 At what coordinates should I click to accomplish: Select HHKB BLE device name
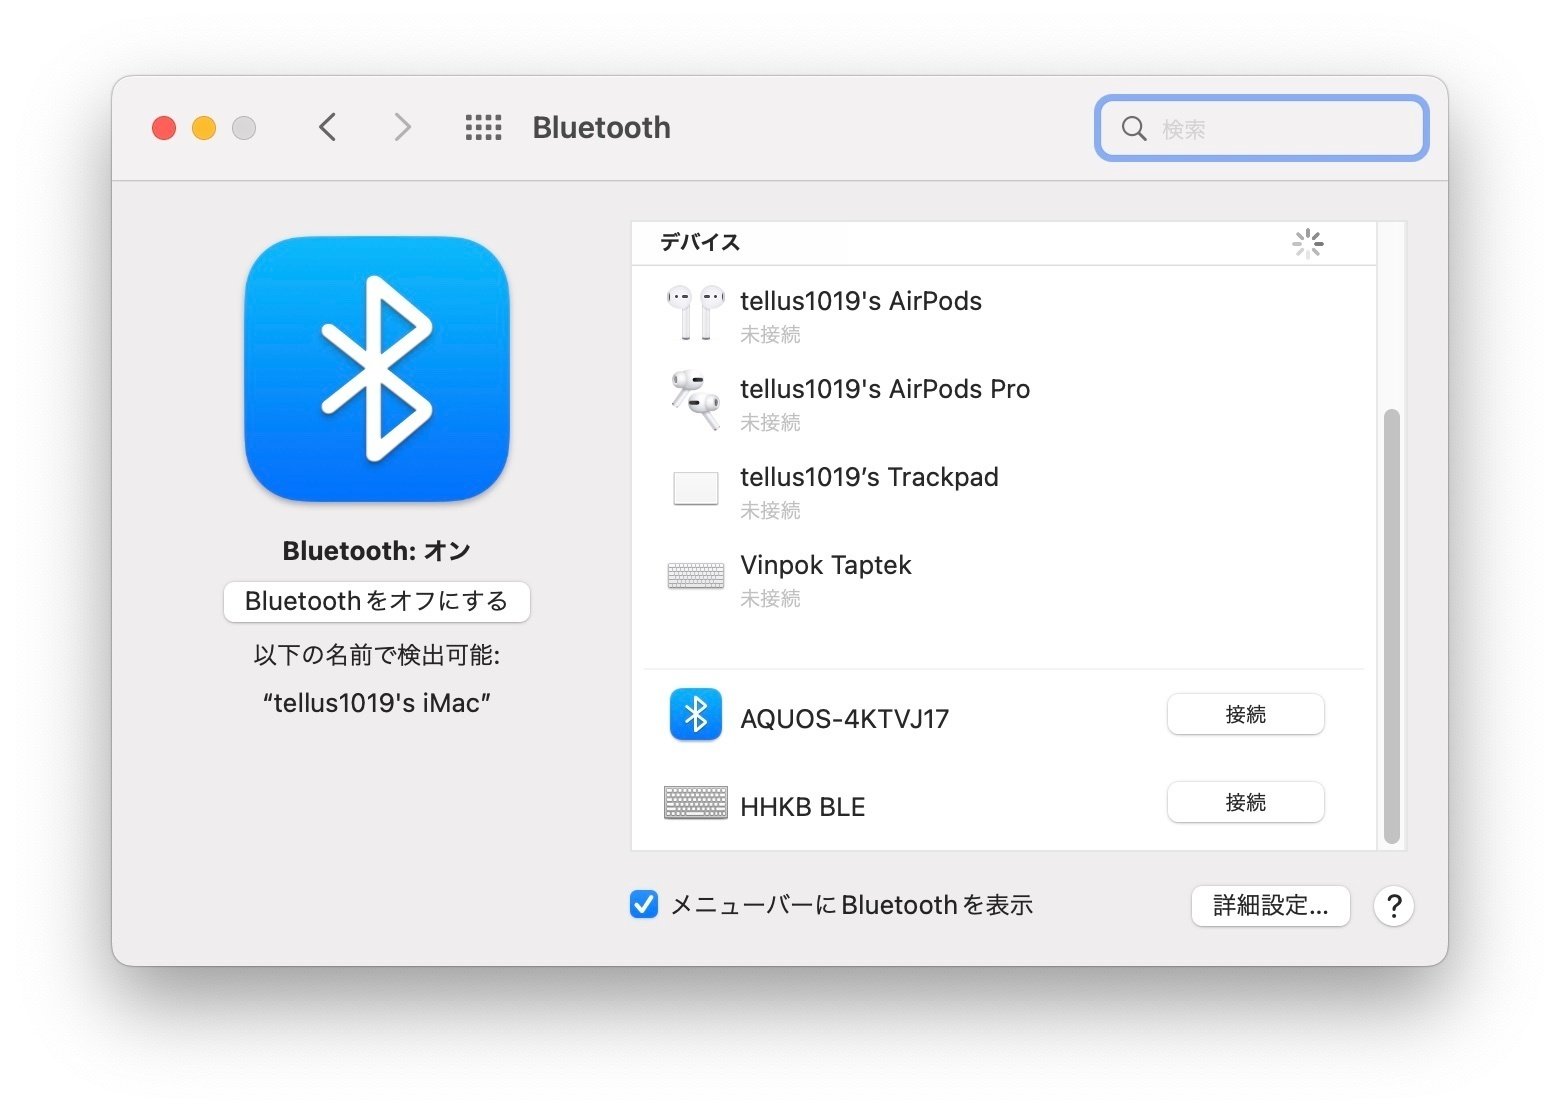coord(803,807)
